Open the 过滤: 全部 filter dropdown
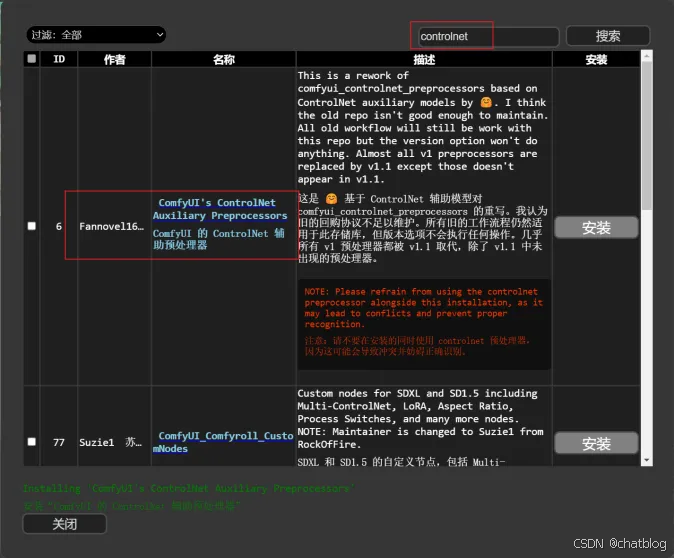The height and width of the screenshot is (558, 674). [x=96, y=35]
